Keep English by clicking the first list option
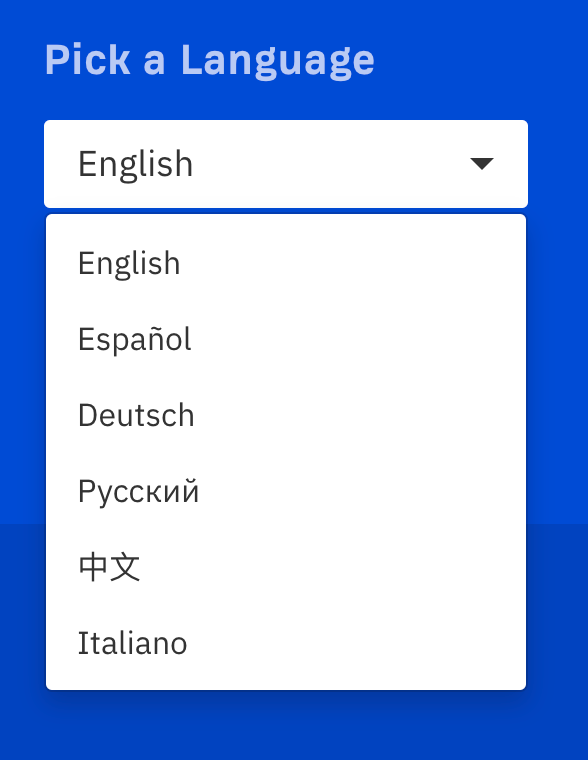This screenshot has height=760, width=588. [286, 263]
